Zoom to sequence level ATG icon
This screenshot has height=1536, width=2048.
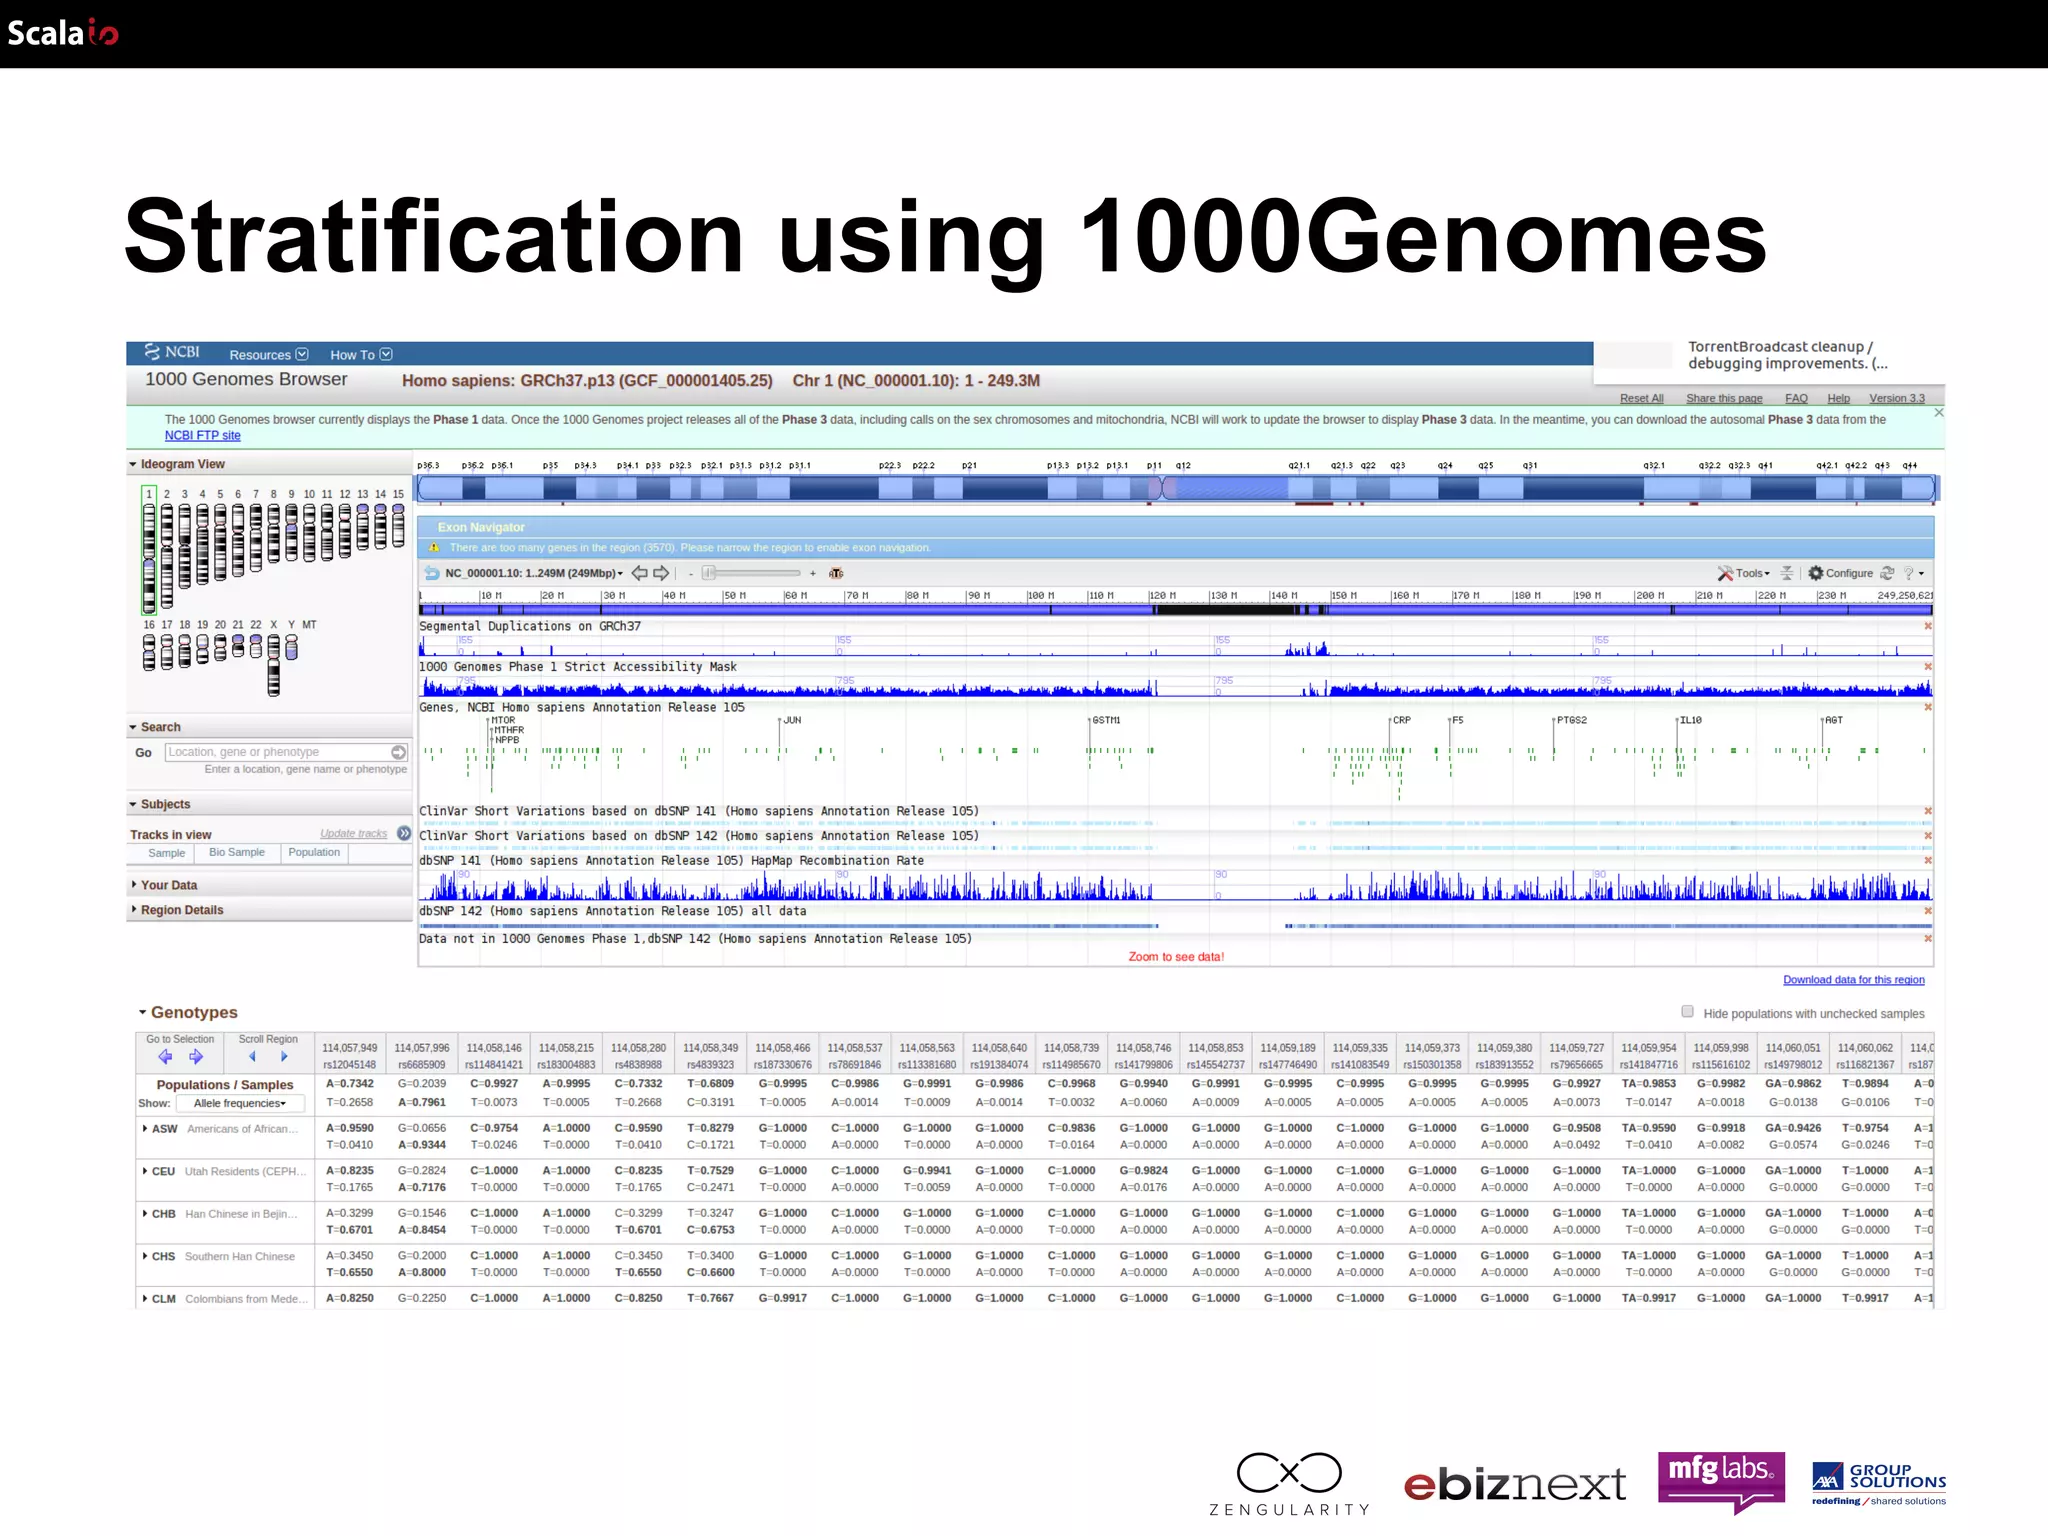point(836,573)
